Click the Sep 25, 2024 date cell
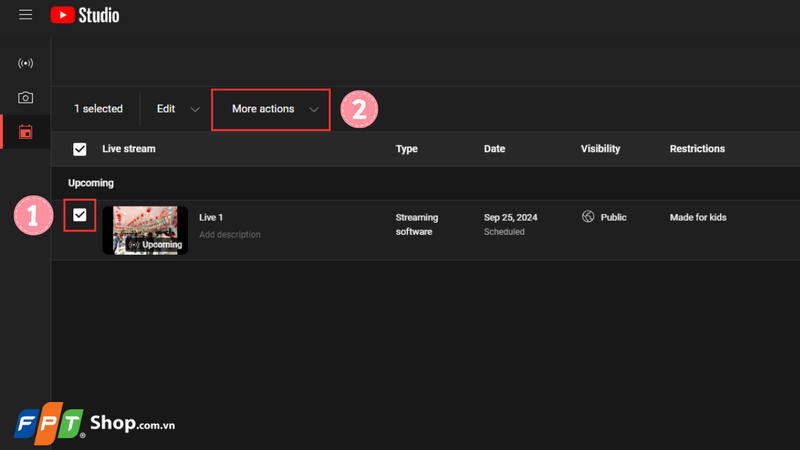This screenshot has height=450, width=800. click(x=511, y=217)
